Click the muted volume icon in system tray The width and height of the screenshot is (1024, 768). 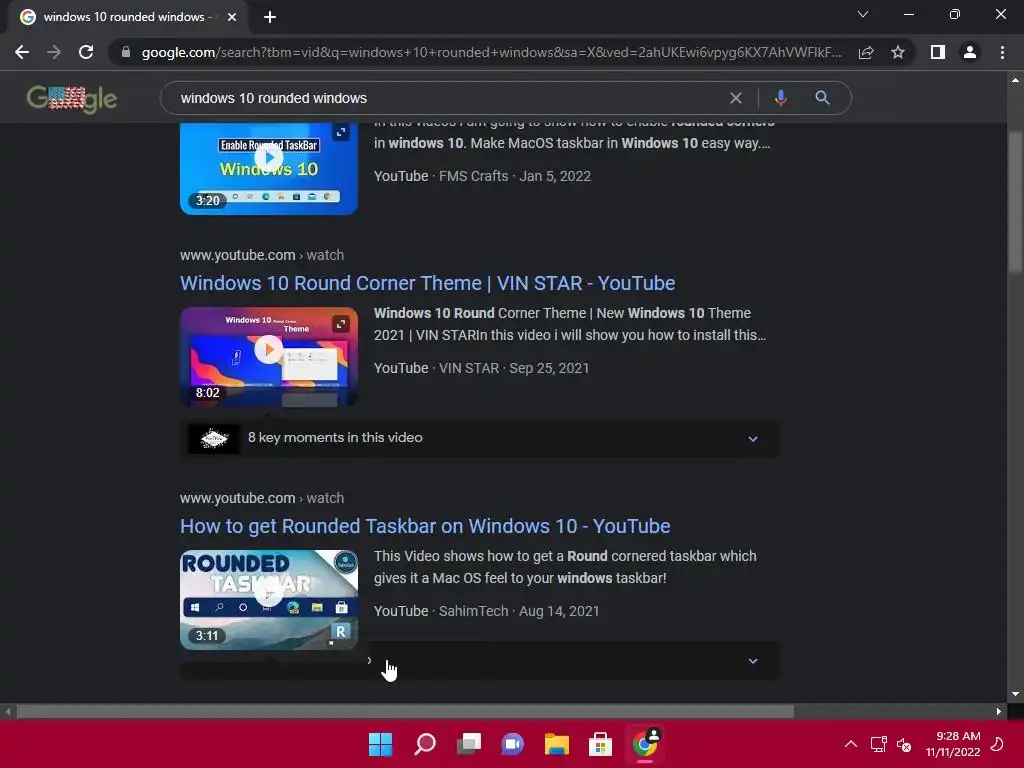tap(904, 744)
